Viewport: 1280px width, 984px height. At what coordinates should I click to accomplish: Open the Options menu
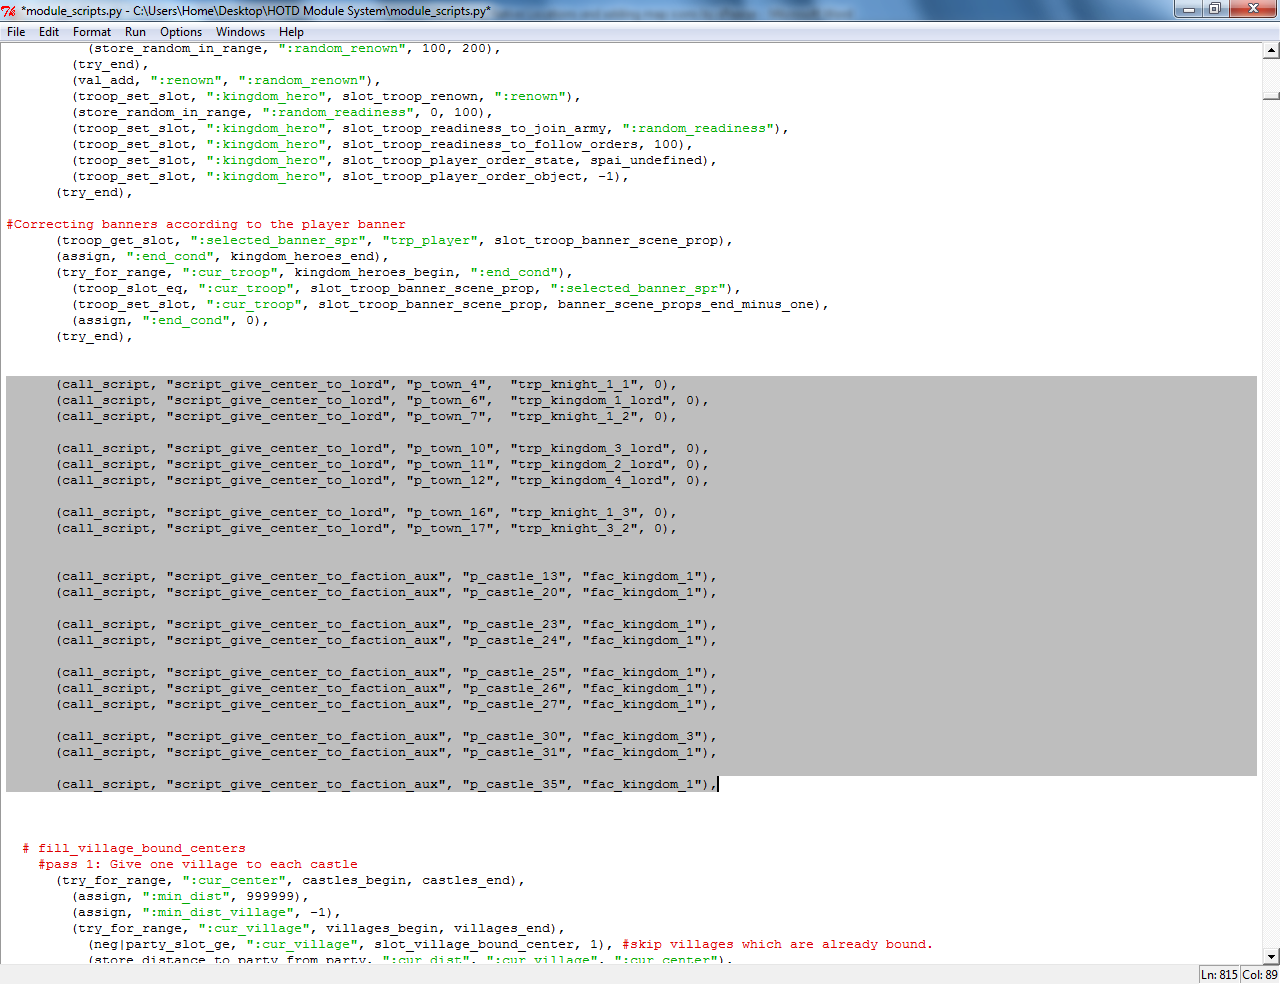181,32
